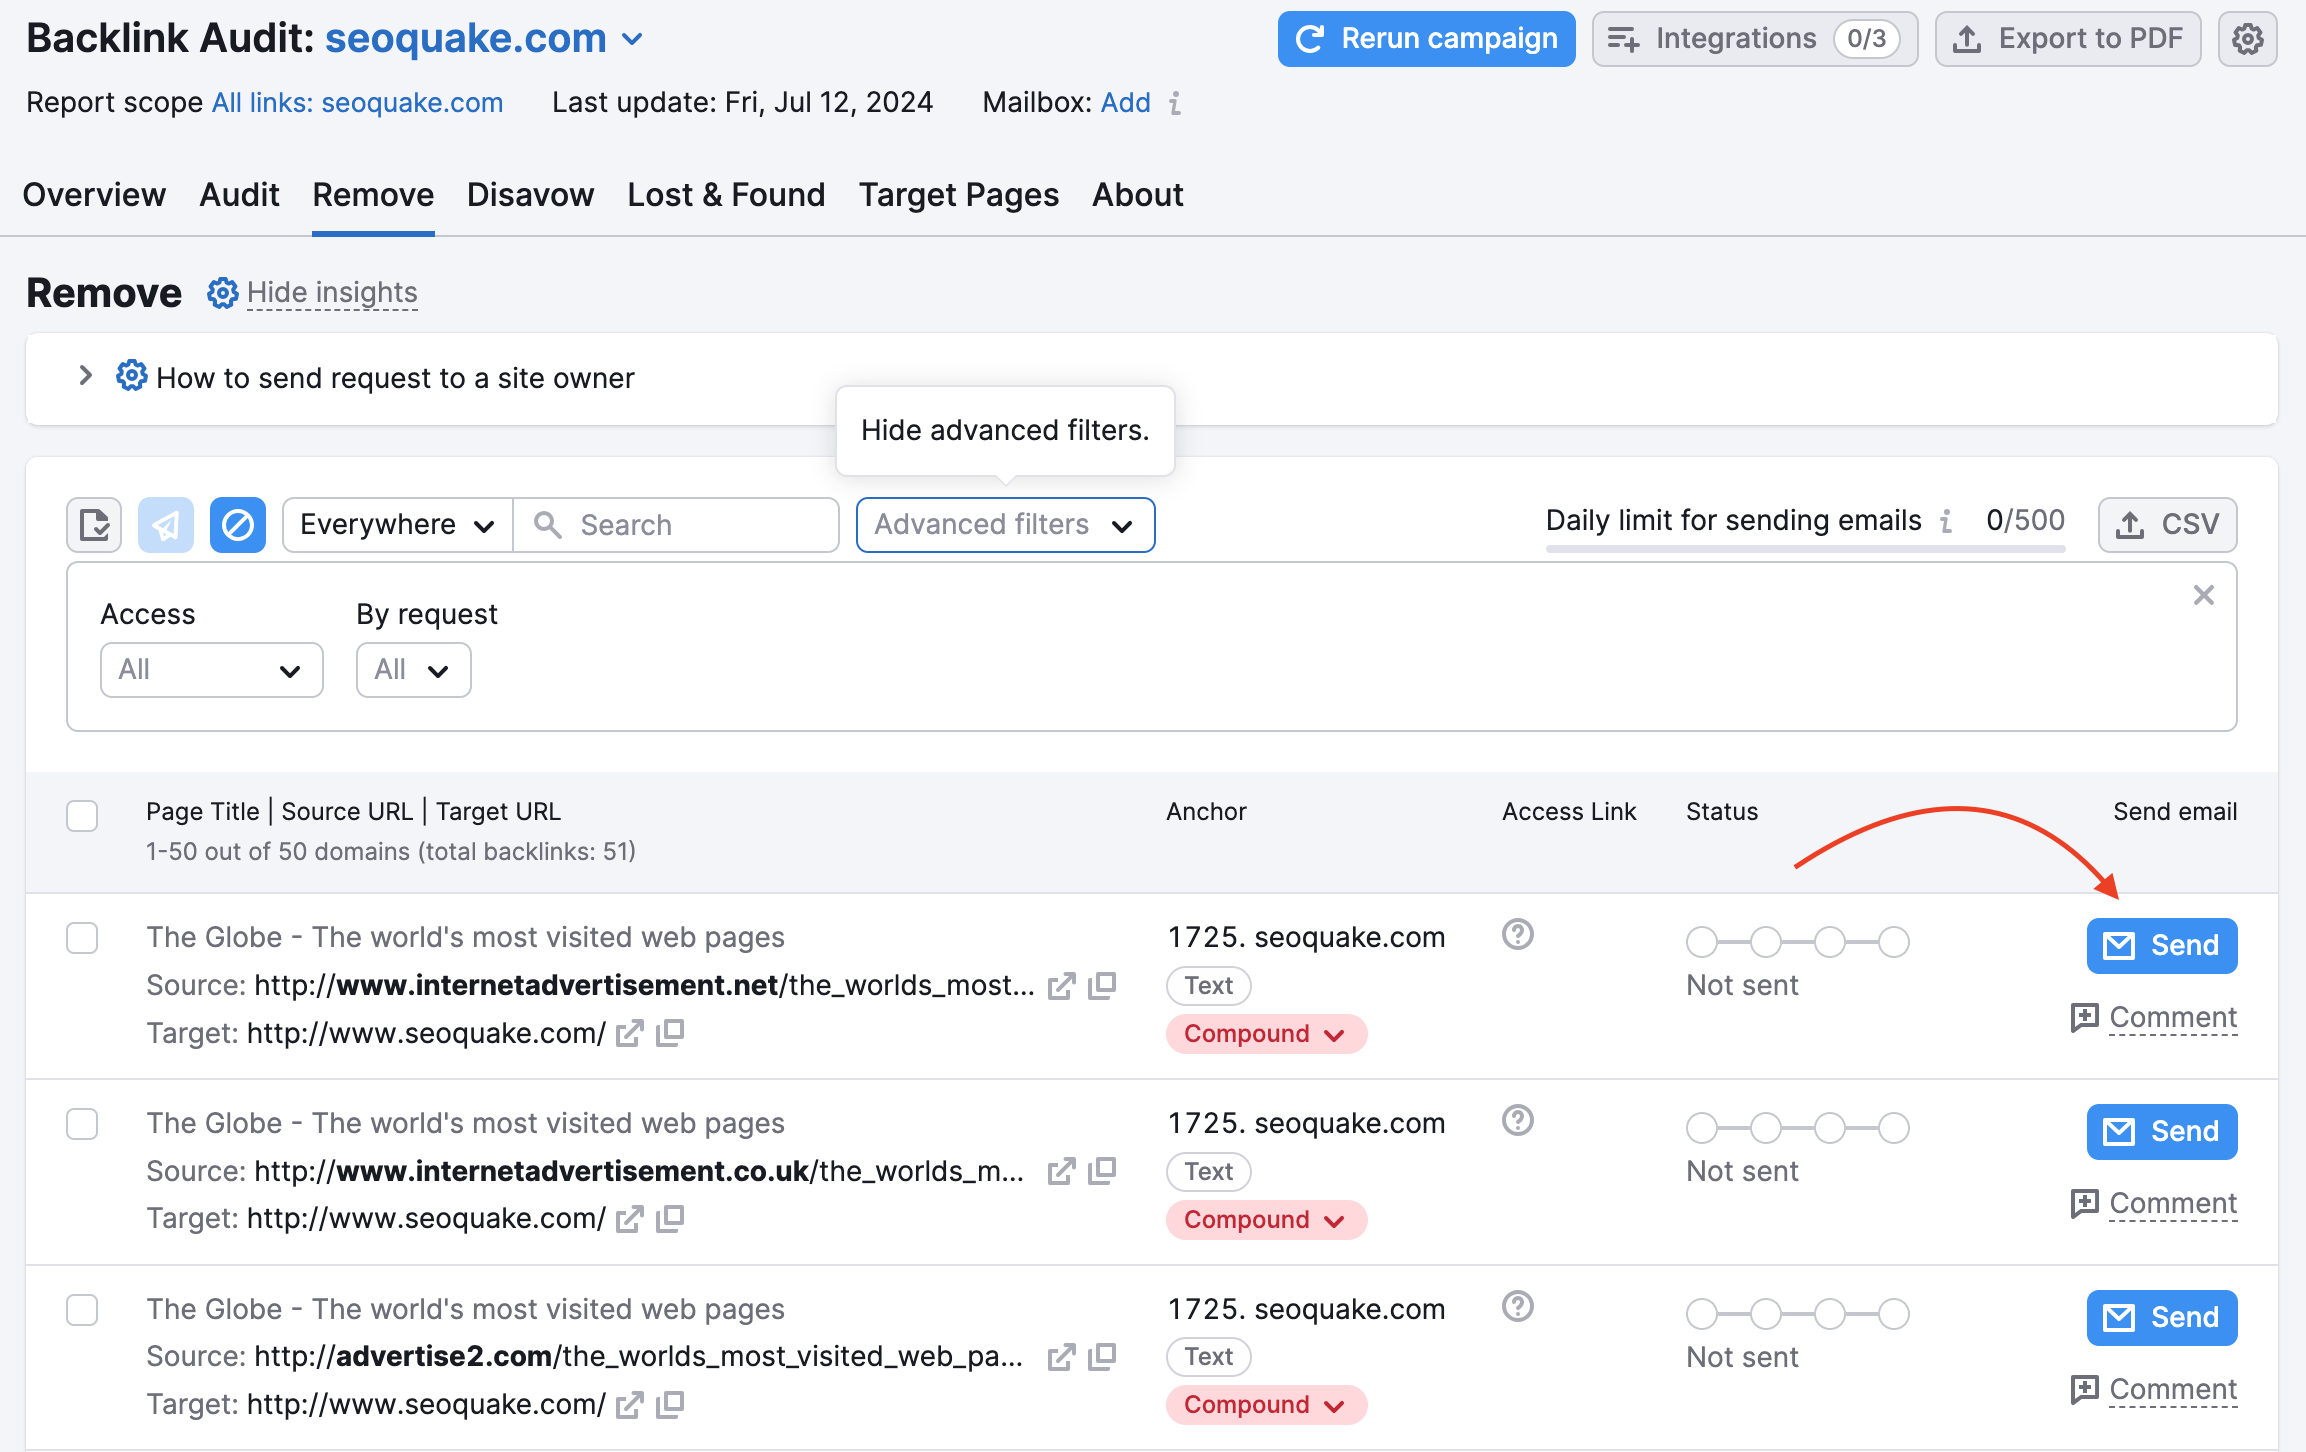2306x1452 pixels.
Task: Open internetadvertisement.co.uk source URL externally
Action: (x=1061, y=1171)
